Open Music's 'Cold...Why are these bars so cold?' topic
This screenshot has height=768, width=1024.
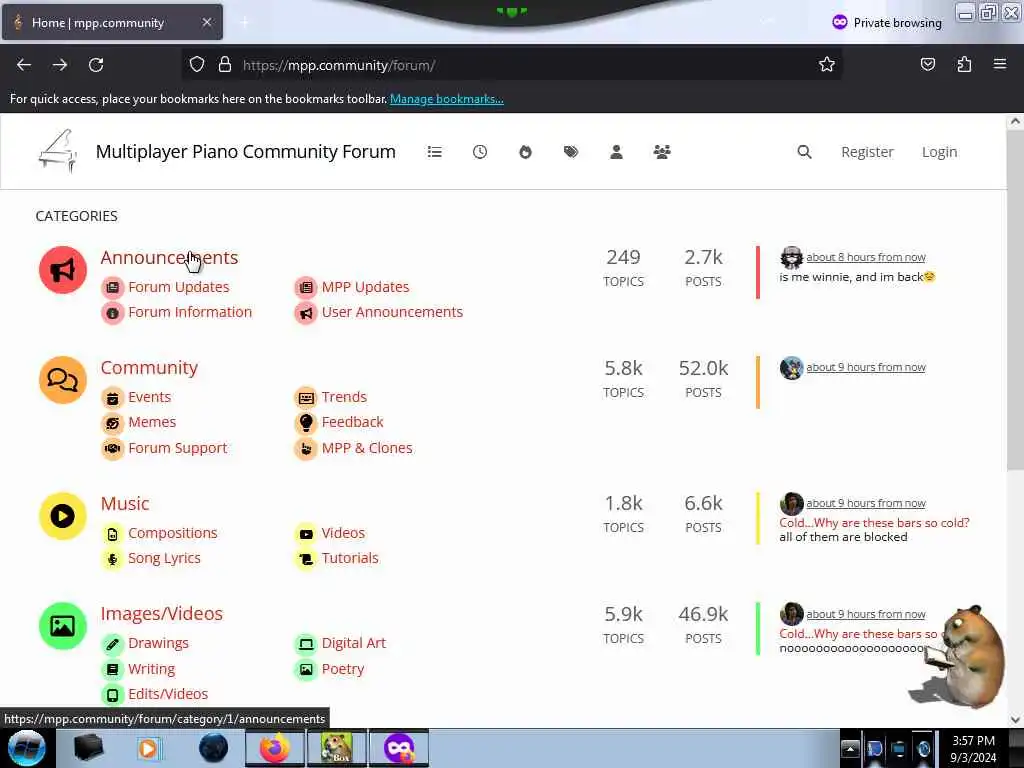[874, 523]
